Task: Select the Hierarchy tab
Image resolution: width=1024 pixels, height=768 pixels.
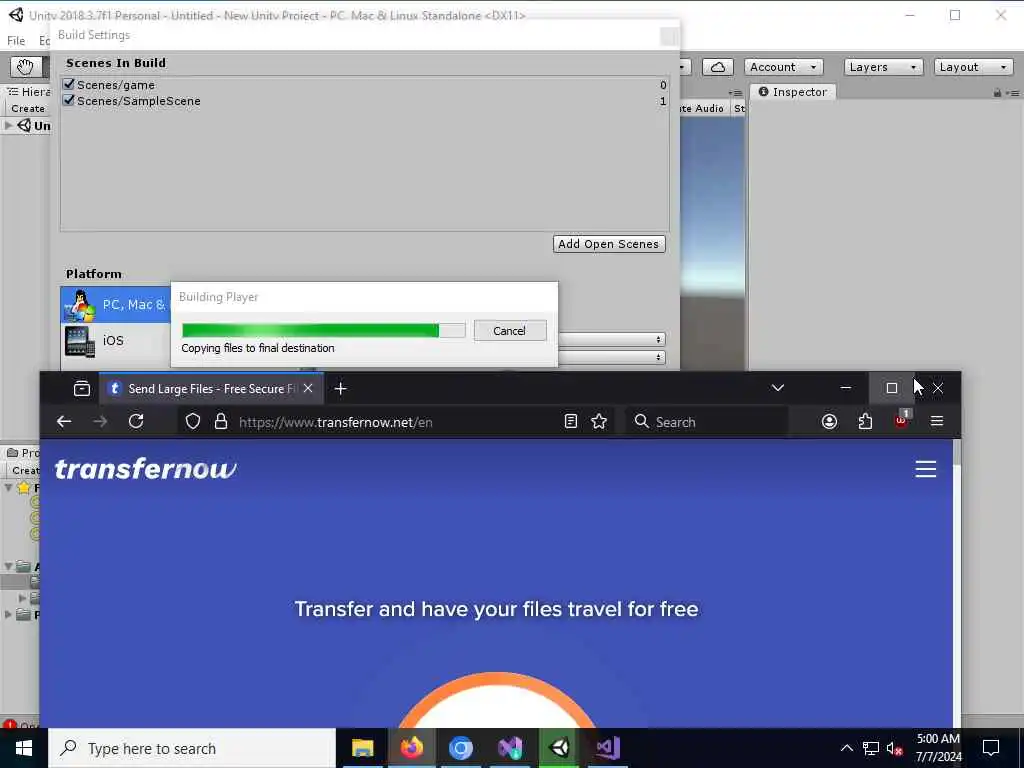Action: [x=29, y=92]
